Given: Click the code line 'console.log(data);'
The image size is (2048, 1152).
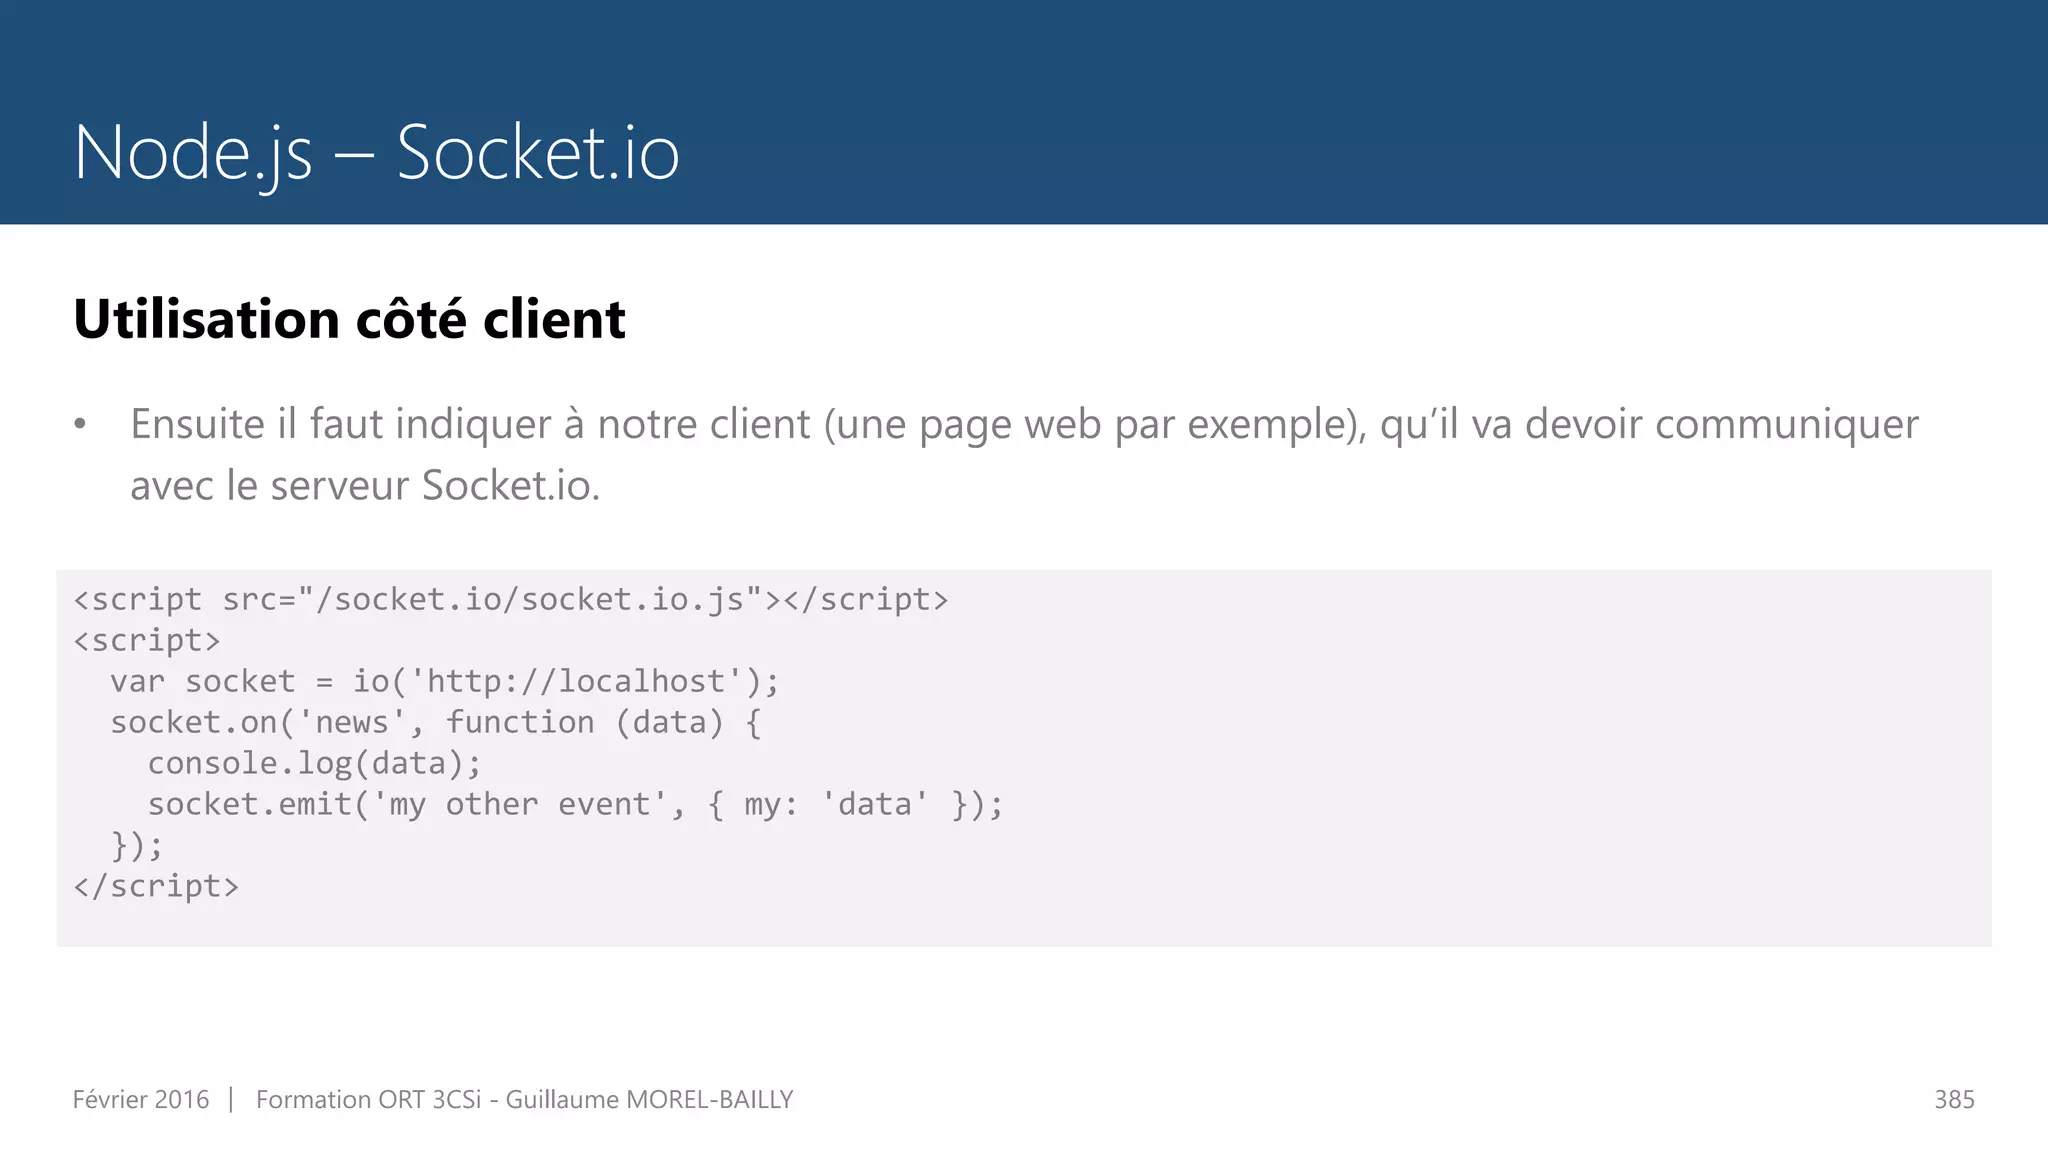Looking at the screenshot, I should click(314, 764).
